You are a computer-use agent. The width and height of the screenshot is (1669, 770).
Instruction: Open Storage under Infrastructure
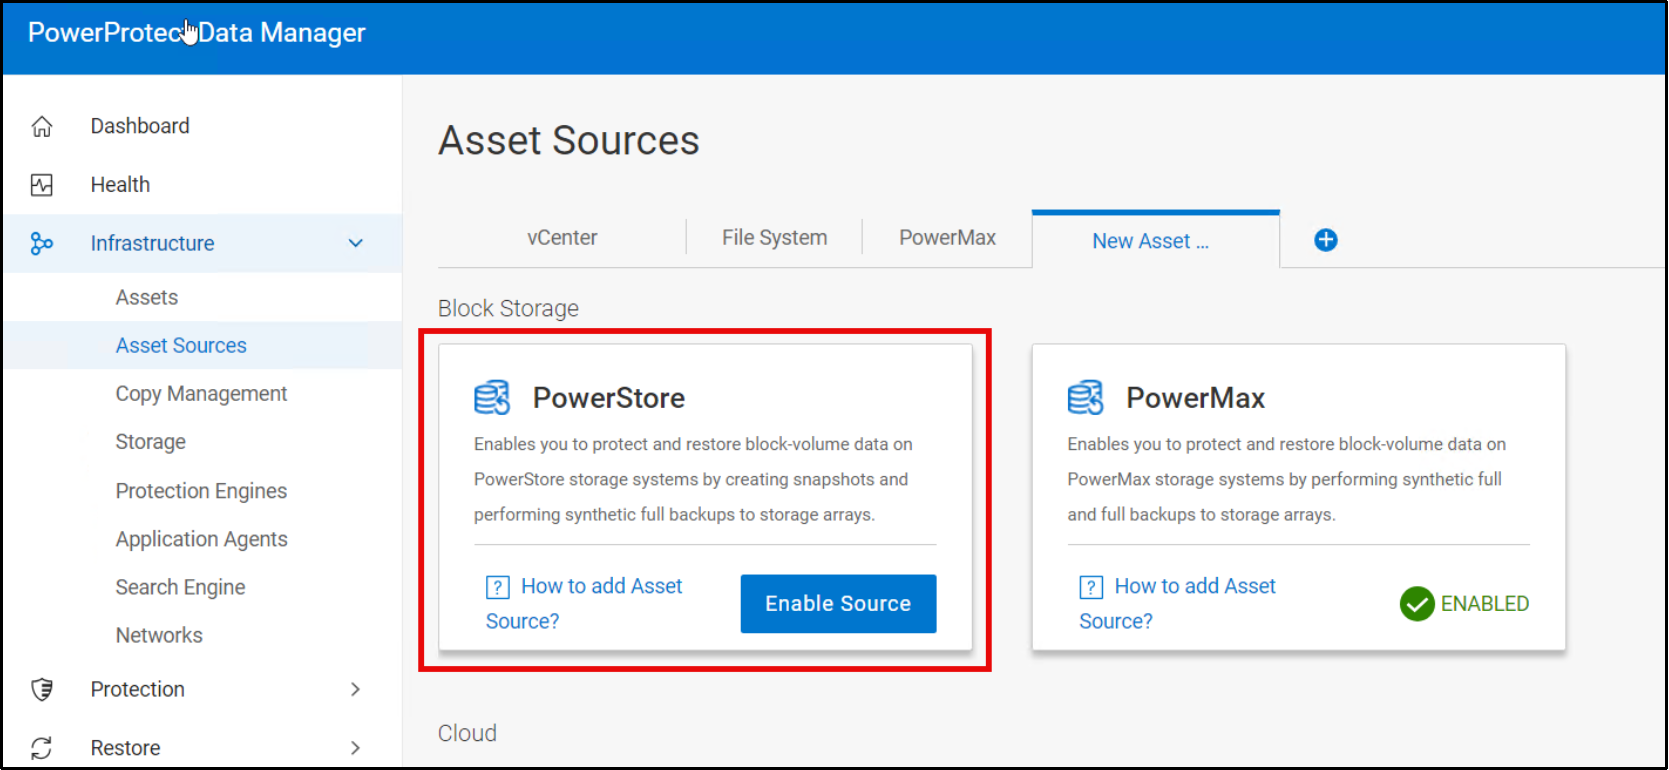151,442
